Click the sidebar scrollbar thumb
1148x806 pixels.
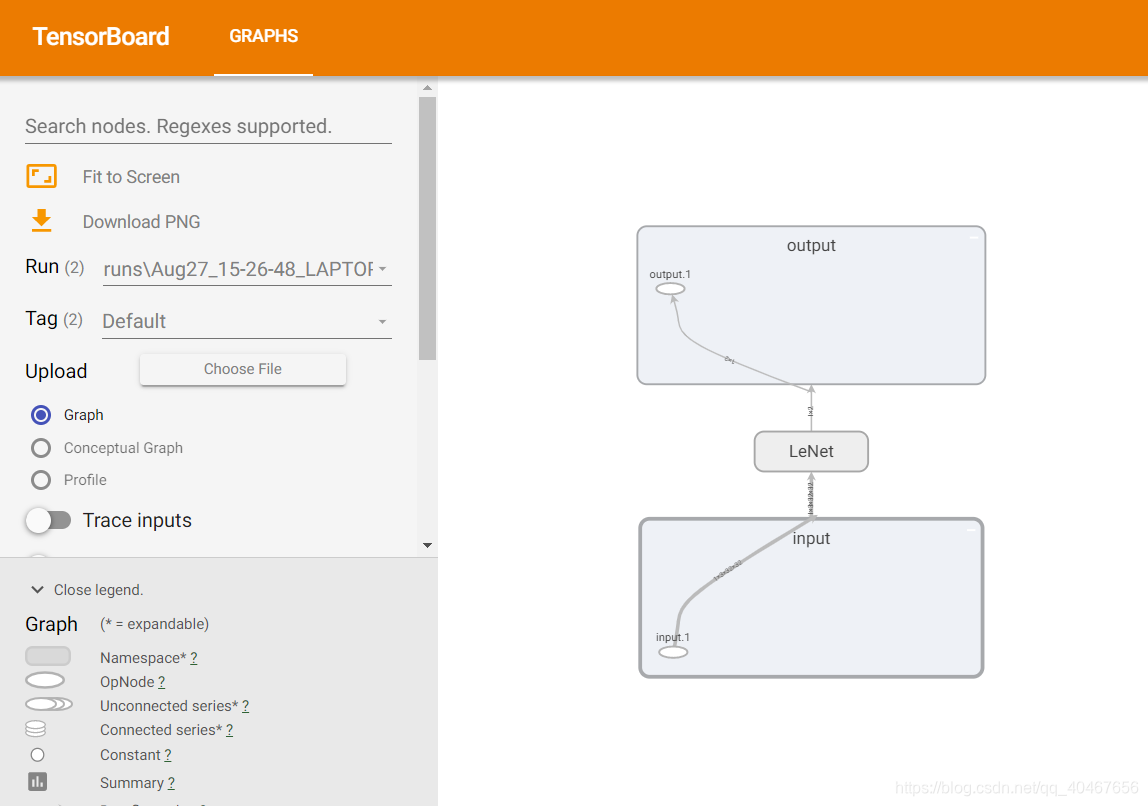[428, 228]
